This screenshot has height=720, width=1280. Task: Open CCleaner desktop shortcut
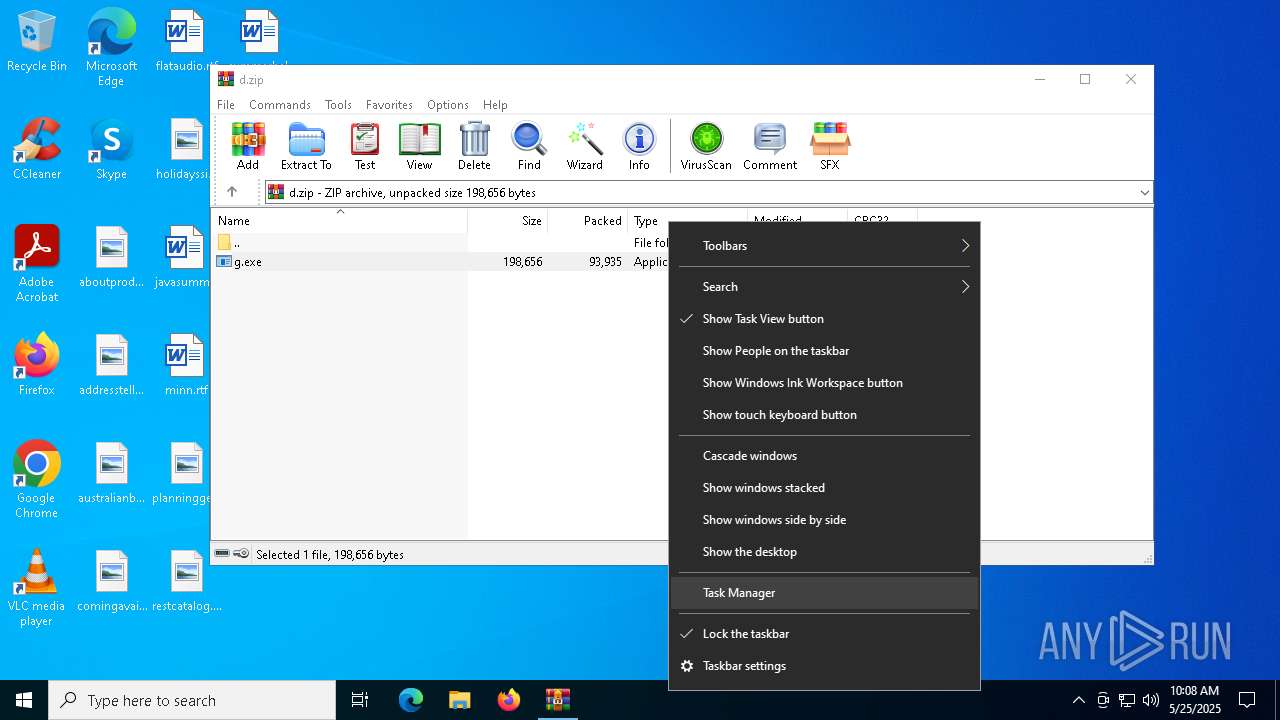point(37,149)
